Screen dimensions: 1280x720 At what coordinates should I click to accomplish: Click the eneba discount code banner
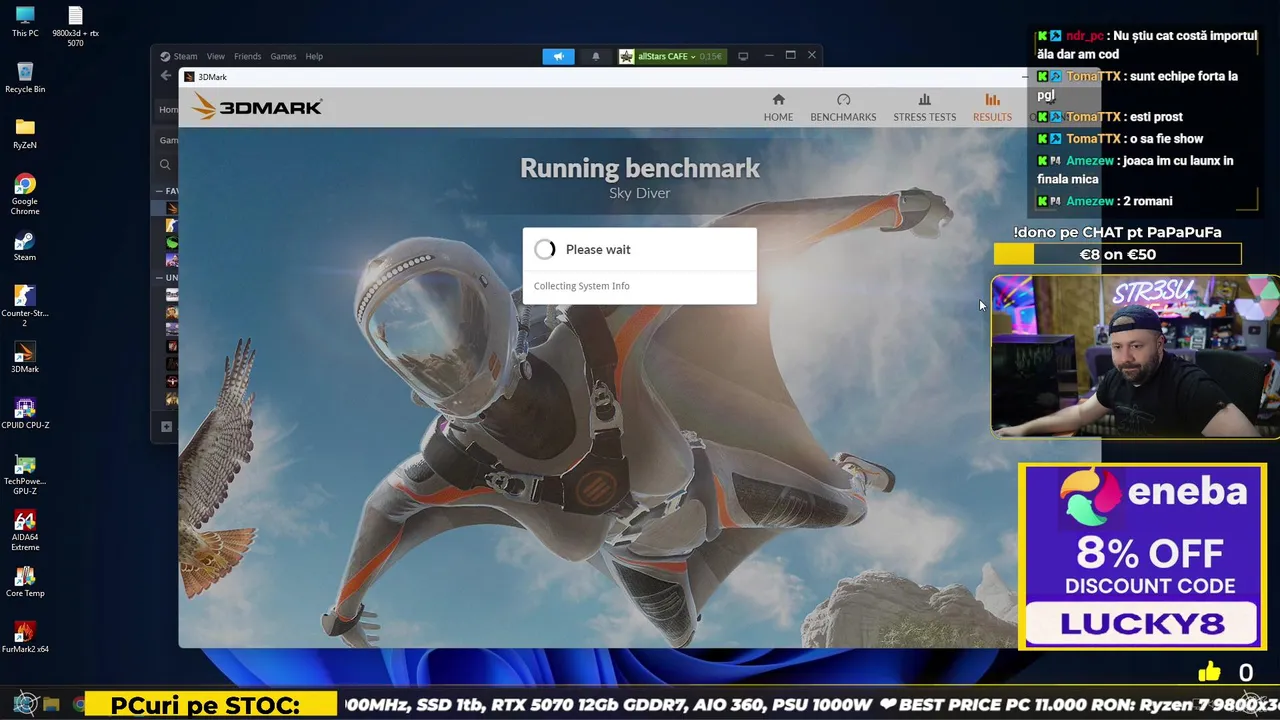[x=1142, y=556]
